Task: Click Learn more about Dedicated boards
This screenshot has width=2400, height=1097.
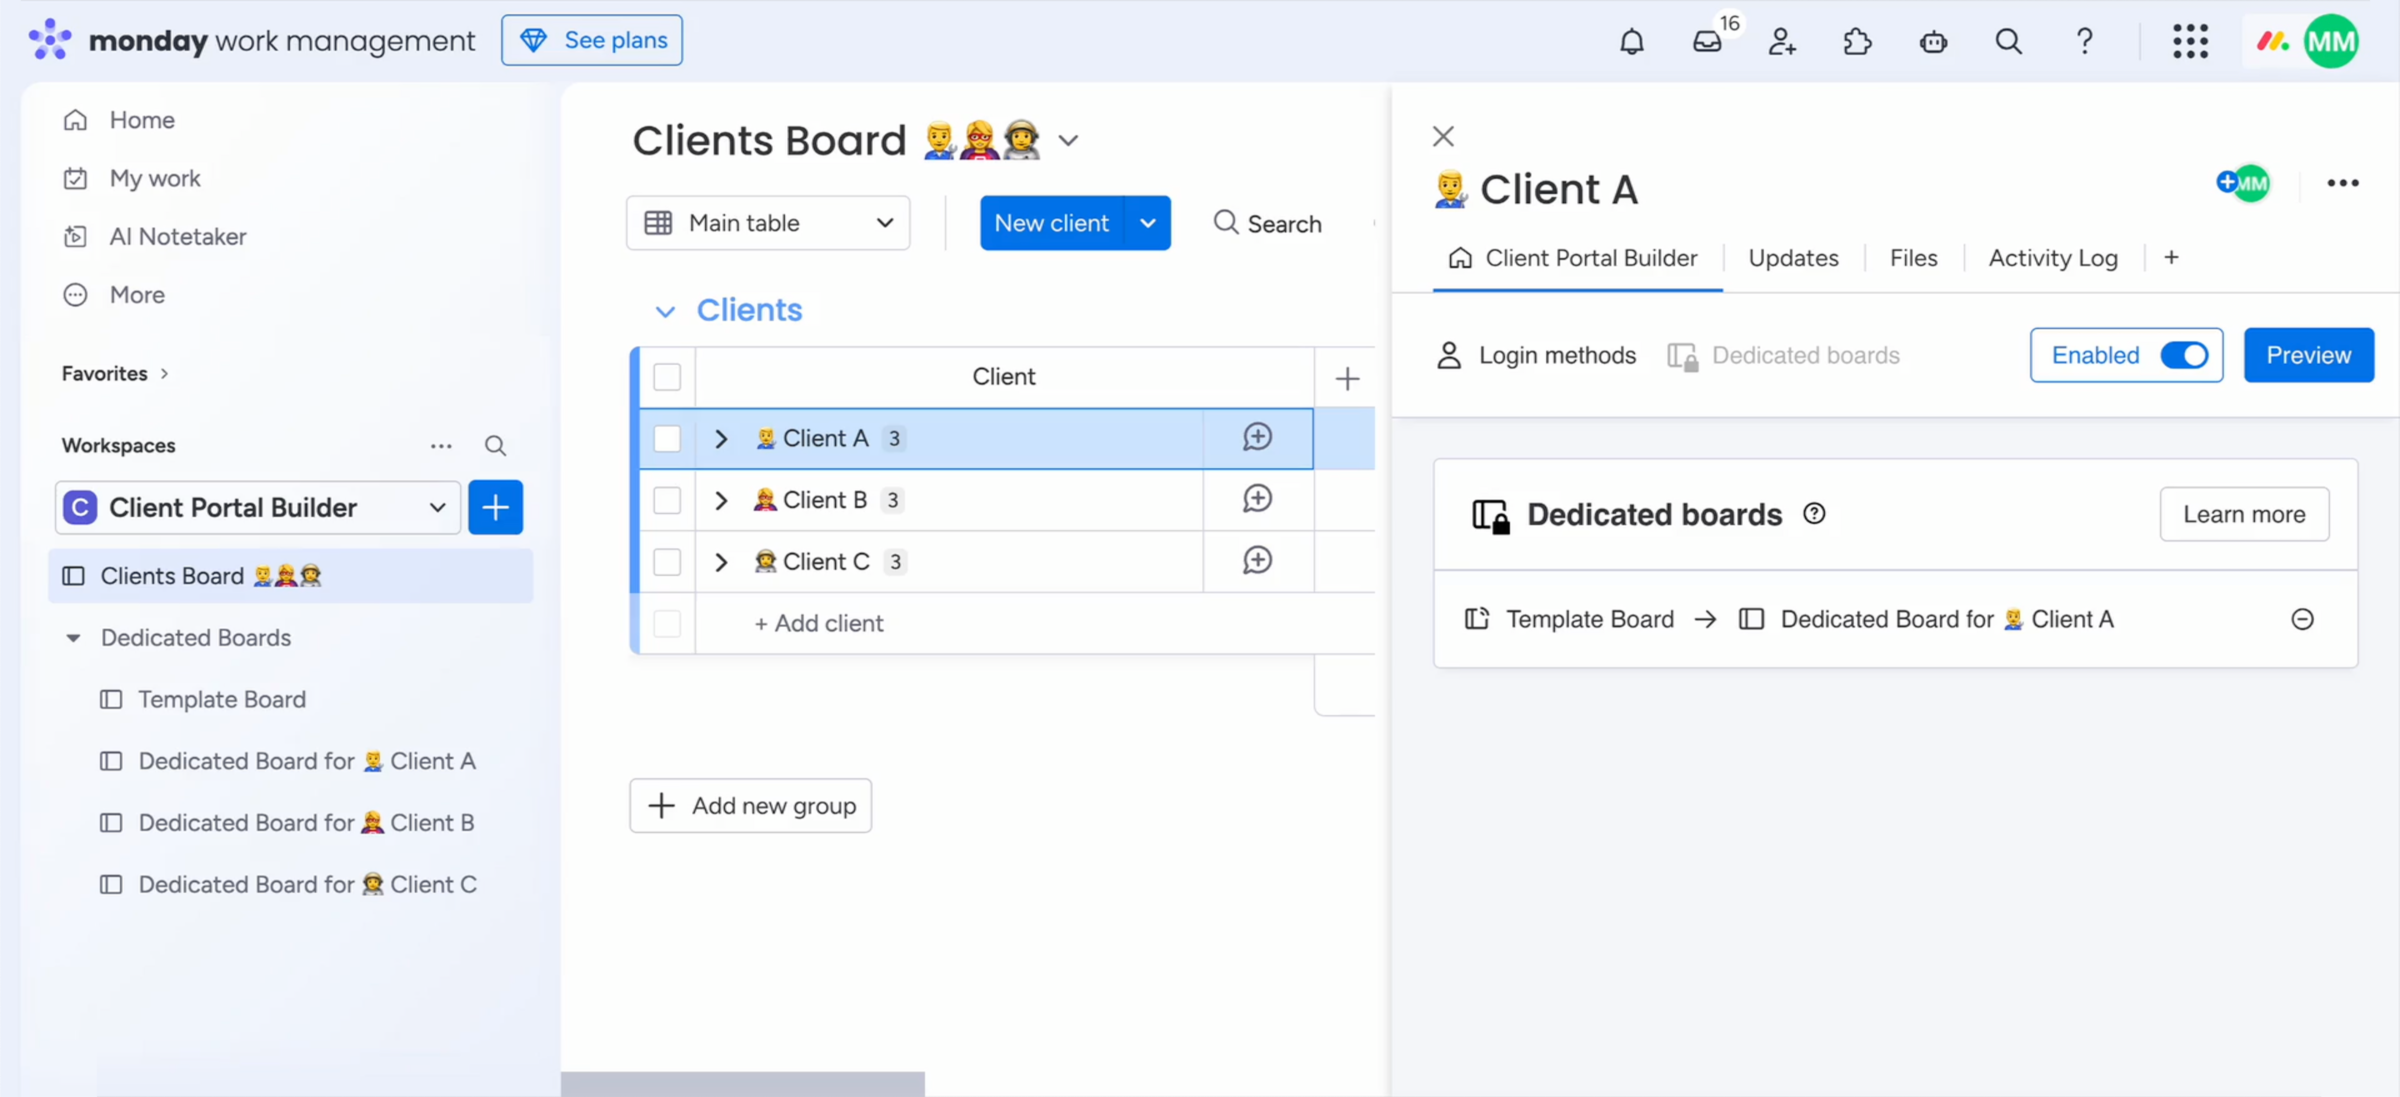Action: click(2244, 513)
